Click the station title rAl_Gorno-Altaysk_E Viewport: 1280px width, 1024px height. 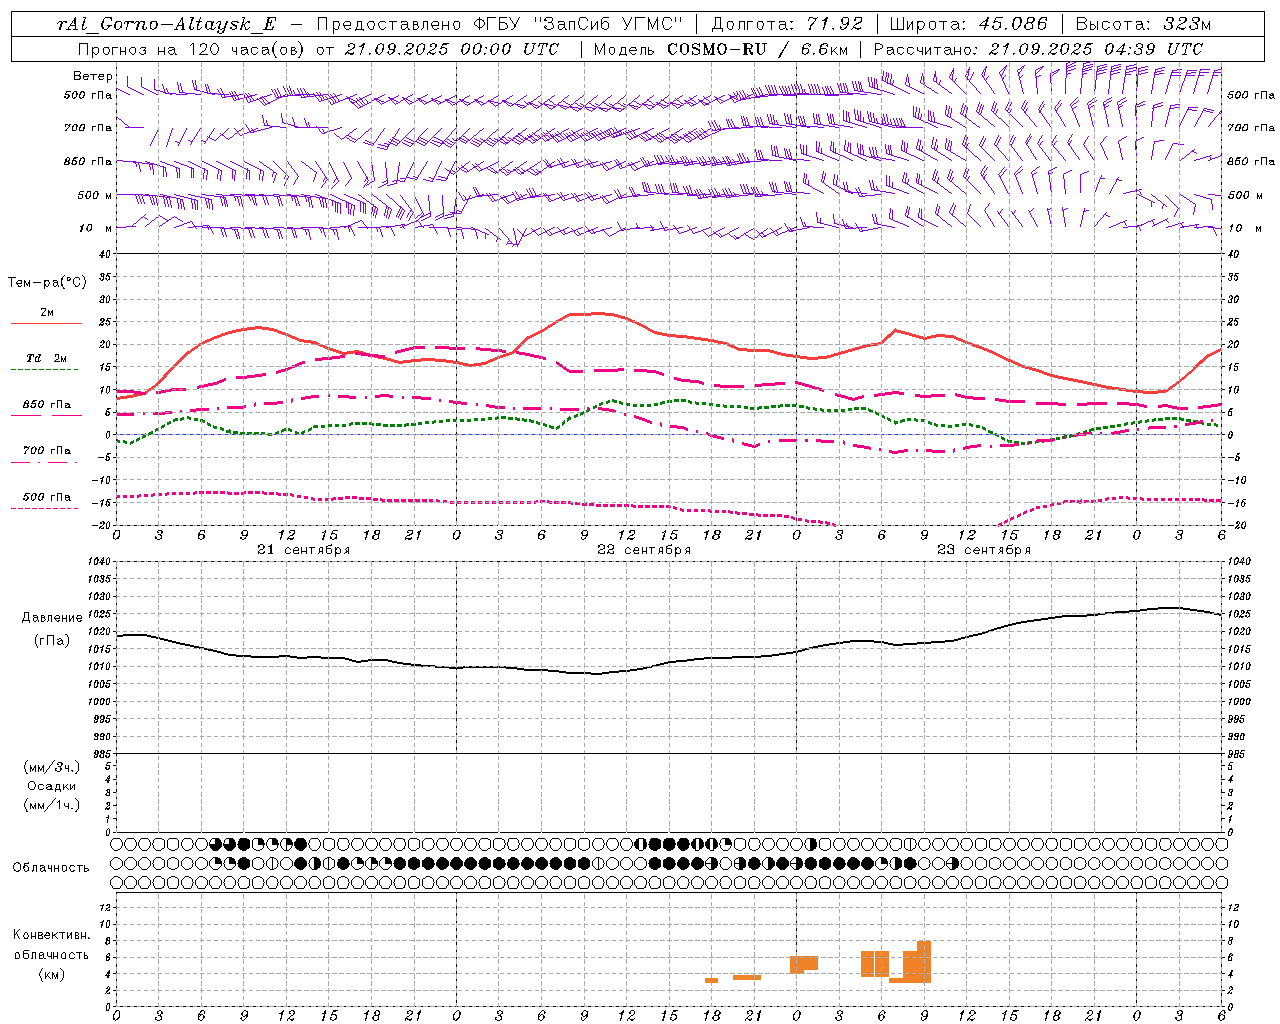pos(167,24)
